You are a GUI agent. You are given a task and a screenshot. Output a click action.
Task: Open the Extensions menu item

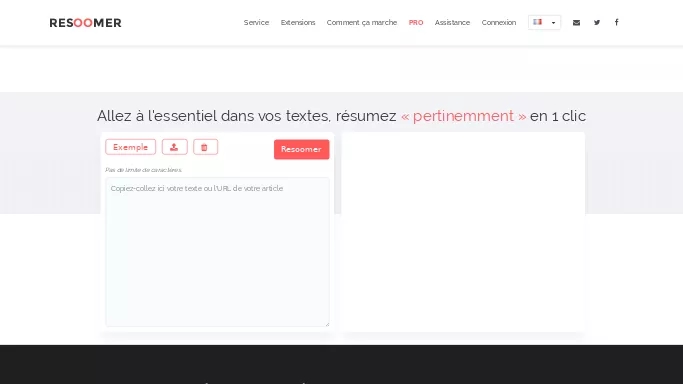pyautogui.click(x=298, y=23)
